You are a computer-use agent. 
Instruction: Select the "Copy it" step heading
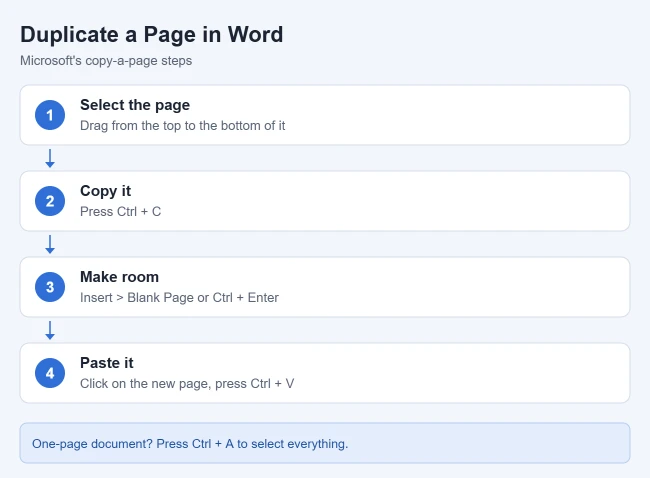[x=105, y=191]
